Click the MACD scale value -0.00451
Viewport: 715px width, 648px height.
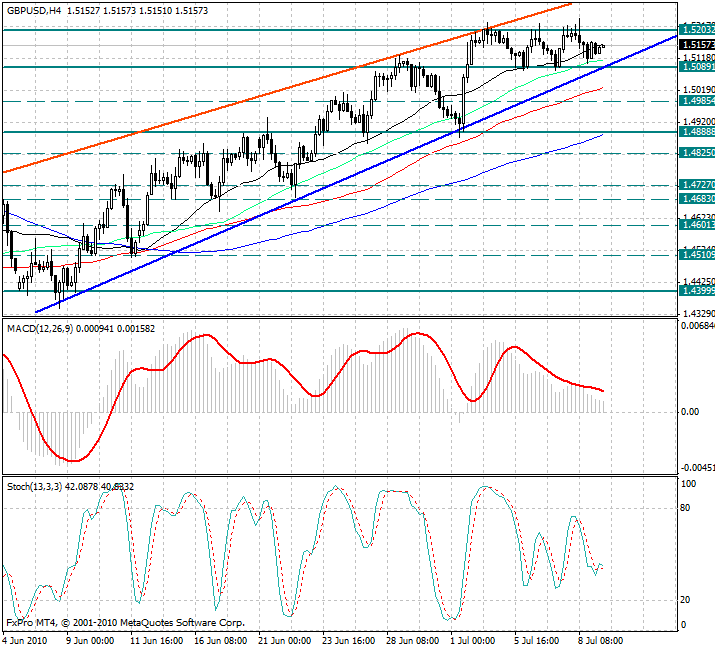[x=698, y=468]
